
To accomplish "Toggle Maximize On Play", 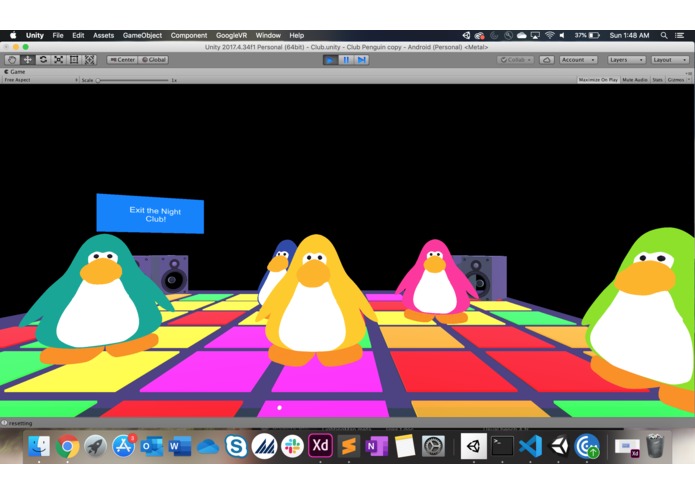I will pyautogui.click(x=598, y=80).
